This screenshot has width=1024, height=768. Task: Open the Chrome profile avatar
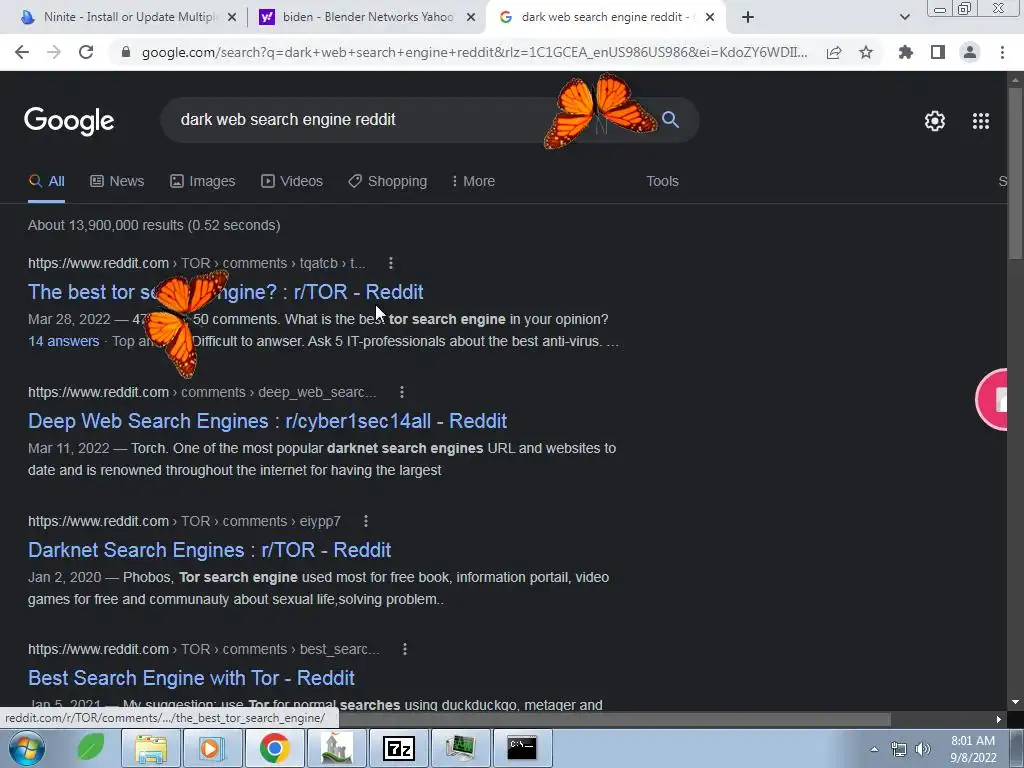(x=970, y=52)
